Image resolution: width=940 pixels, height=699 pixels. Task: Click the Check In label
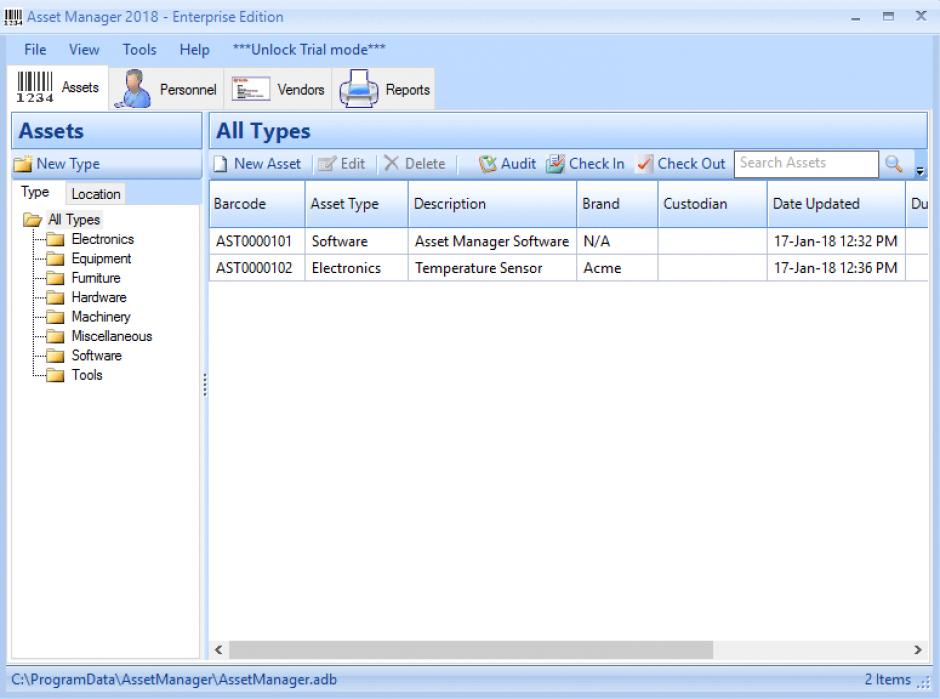click(x=596, y=164)
